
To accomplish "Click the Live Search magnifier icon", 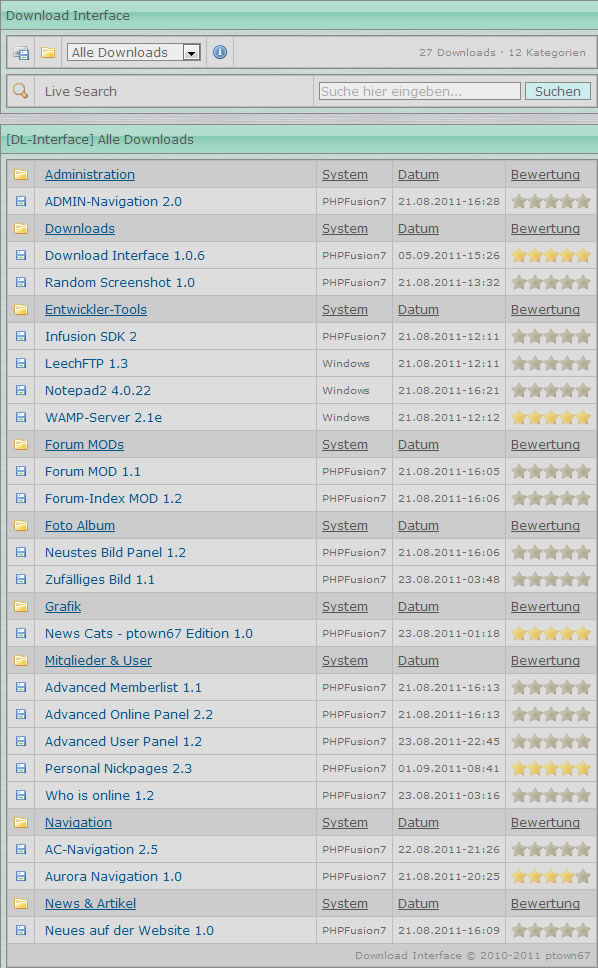I will (20, 91).
